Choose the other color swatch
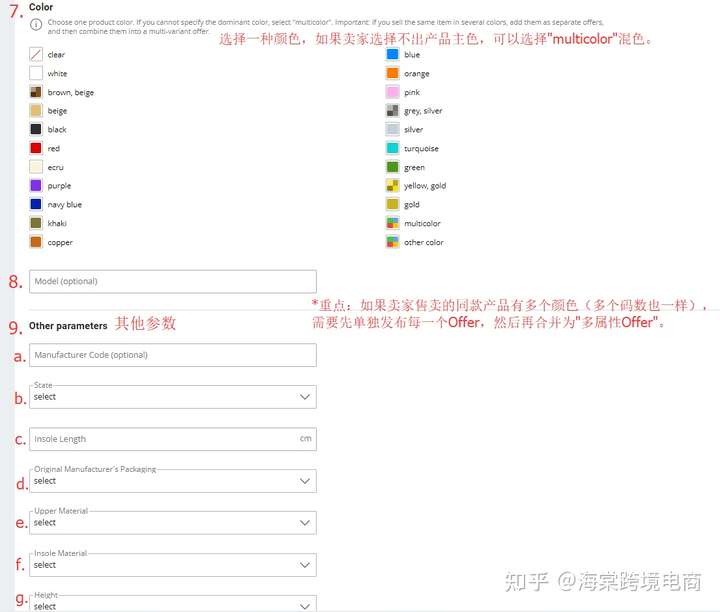This screenshot has height=612, width=720. tap(393, 242)
